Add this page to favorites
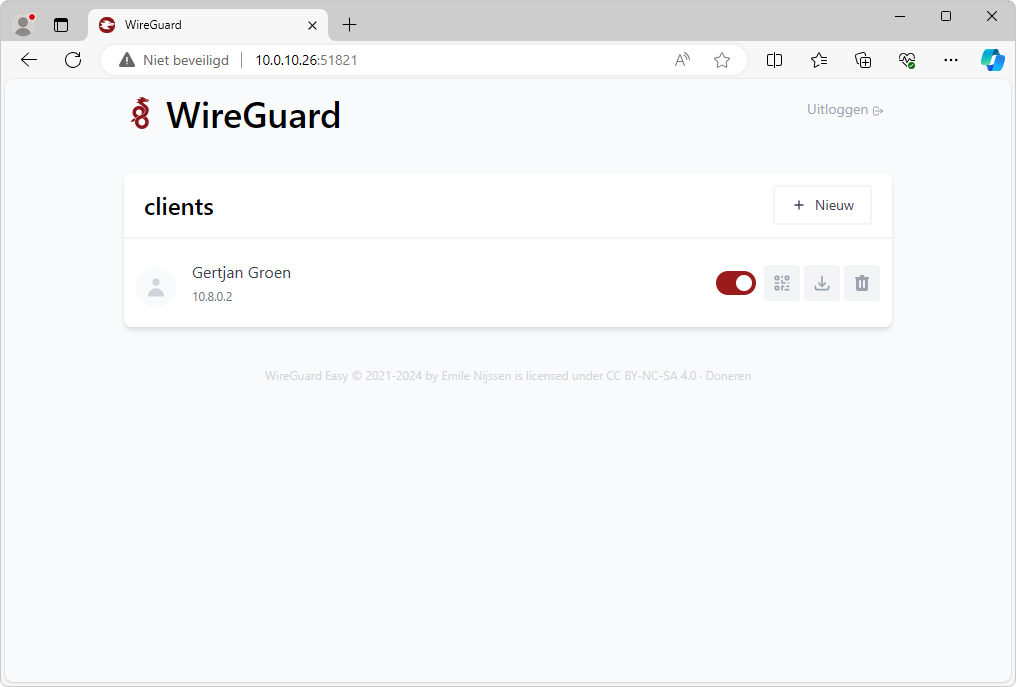Image resolution: width=1016 pixels, height=687 pixels. click(x=722, y=60)
